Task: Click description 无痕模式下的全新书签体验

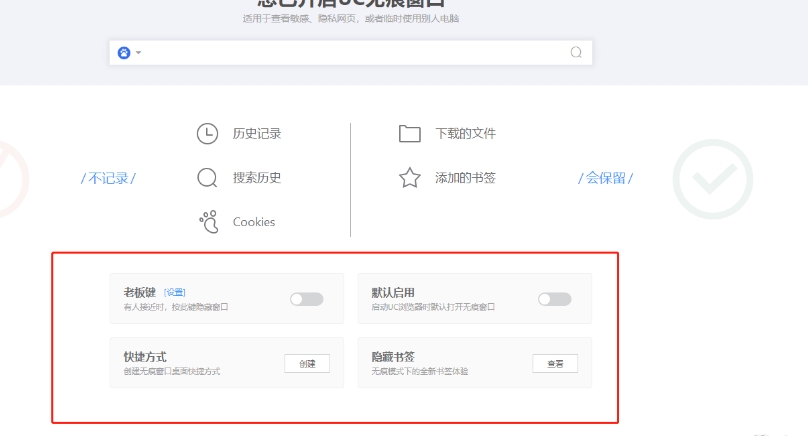Action: (x=419, y=371)
